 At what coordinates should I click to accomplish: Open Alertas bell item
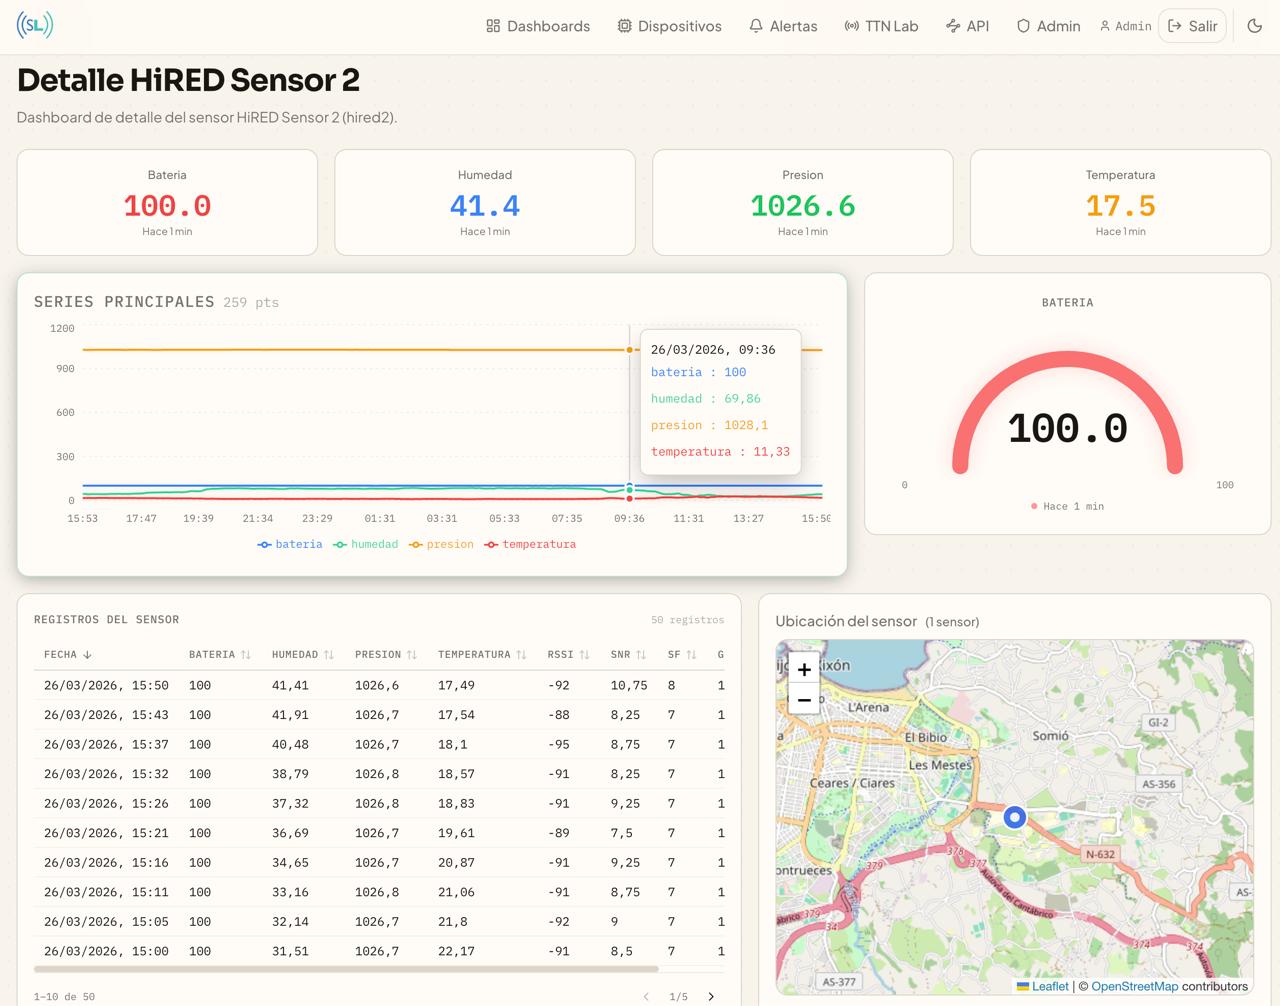click(783, 26)
